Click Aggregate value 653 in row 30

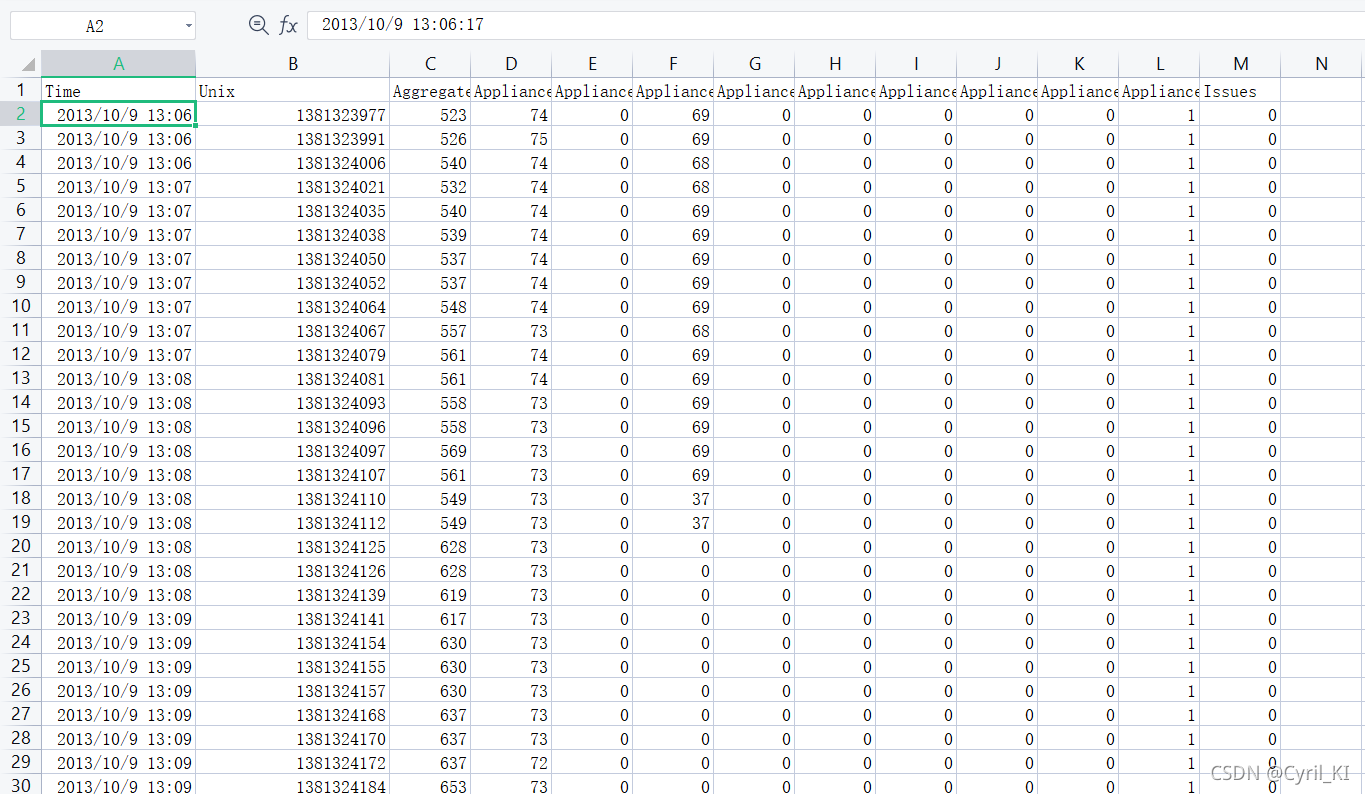click(x=430, y=786)
